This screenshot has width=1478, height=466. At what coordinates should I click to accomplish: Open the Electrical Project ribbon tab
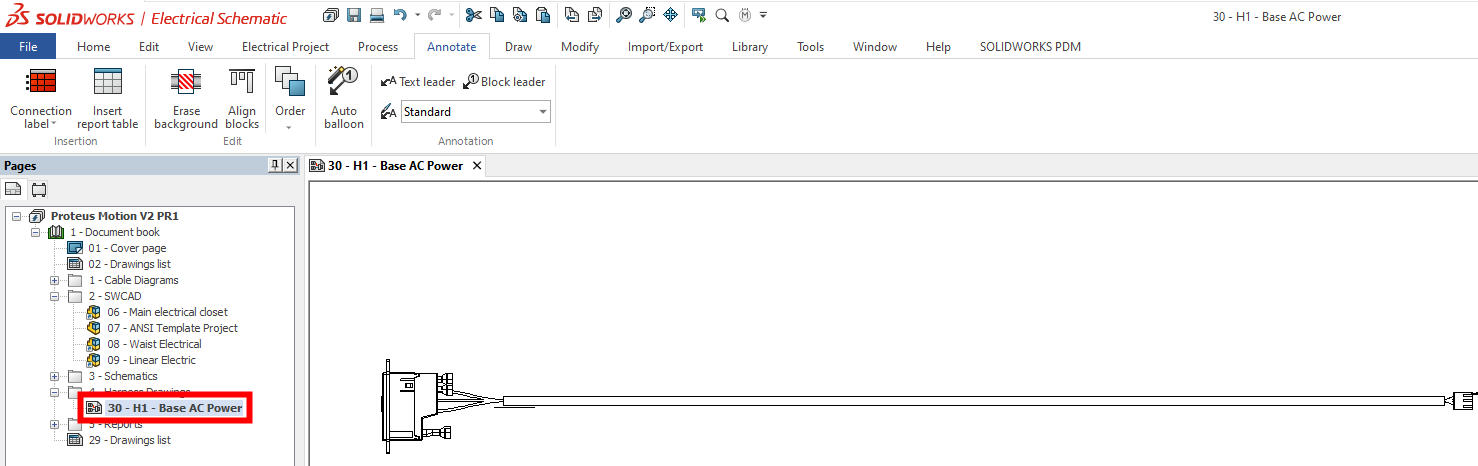pos(285,47)
